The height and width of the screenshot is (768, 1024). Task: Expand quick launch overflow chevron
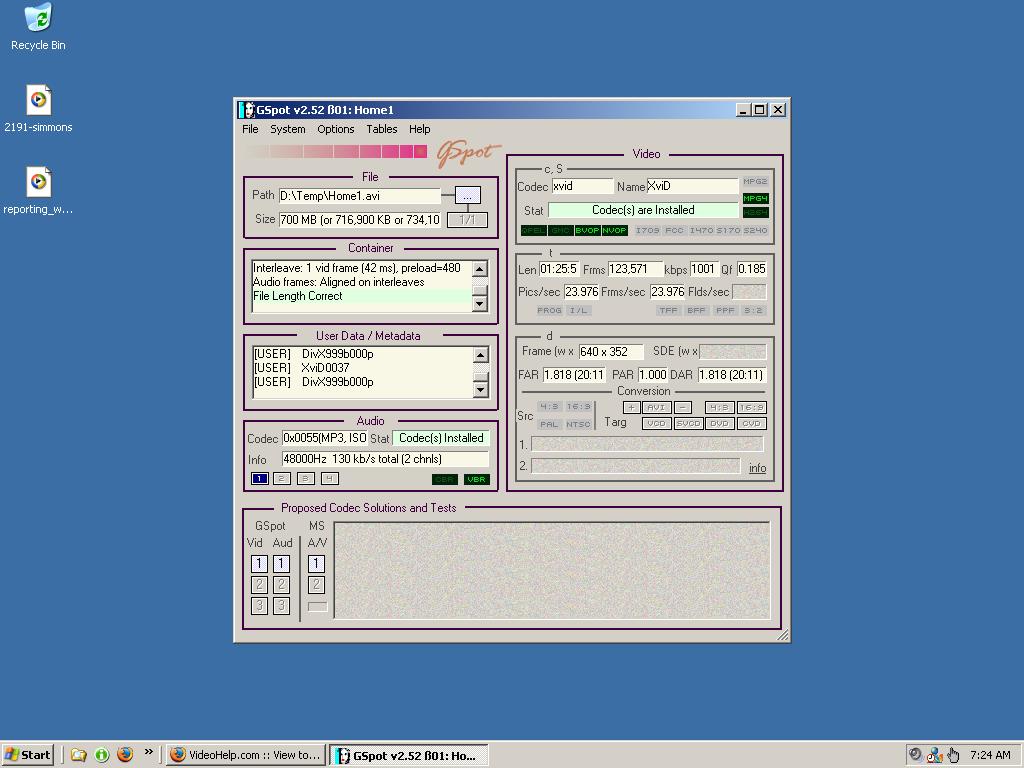149,752
